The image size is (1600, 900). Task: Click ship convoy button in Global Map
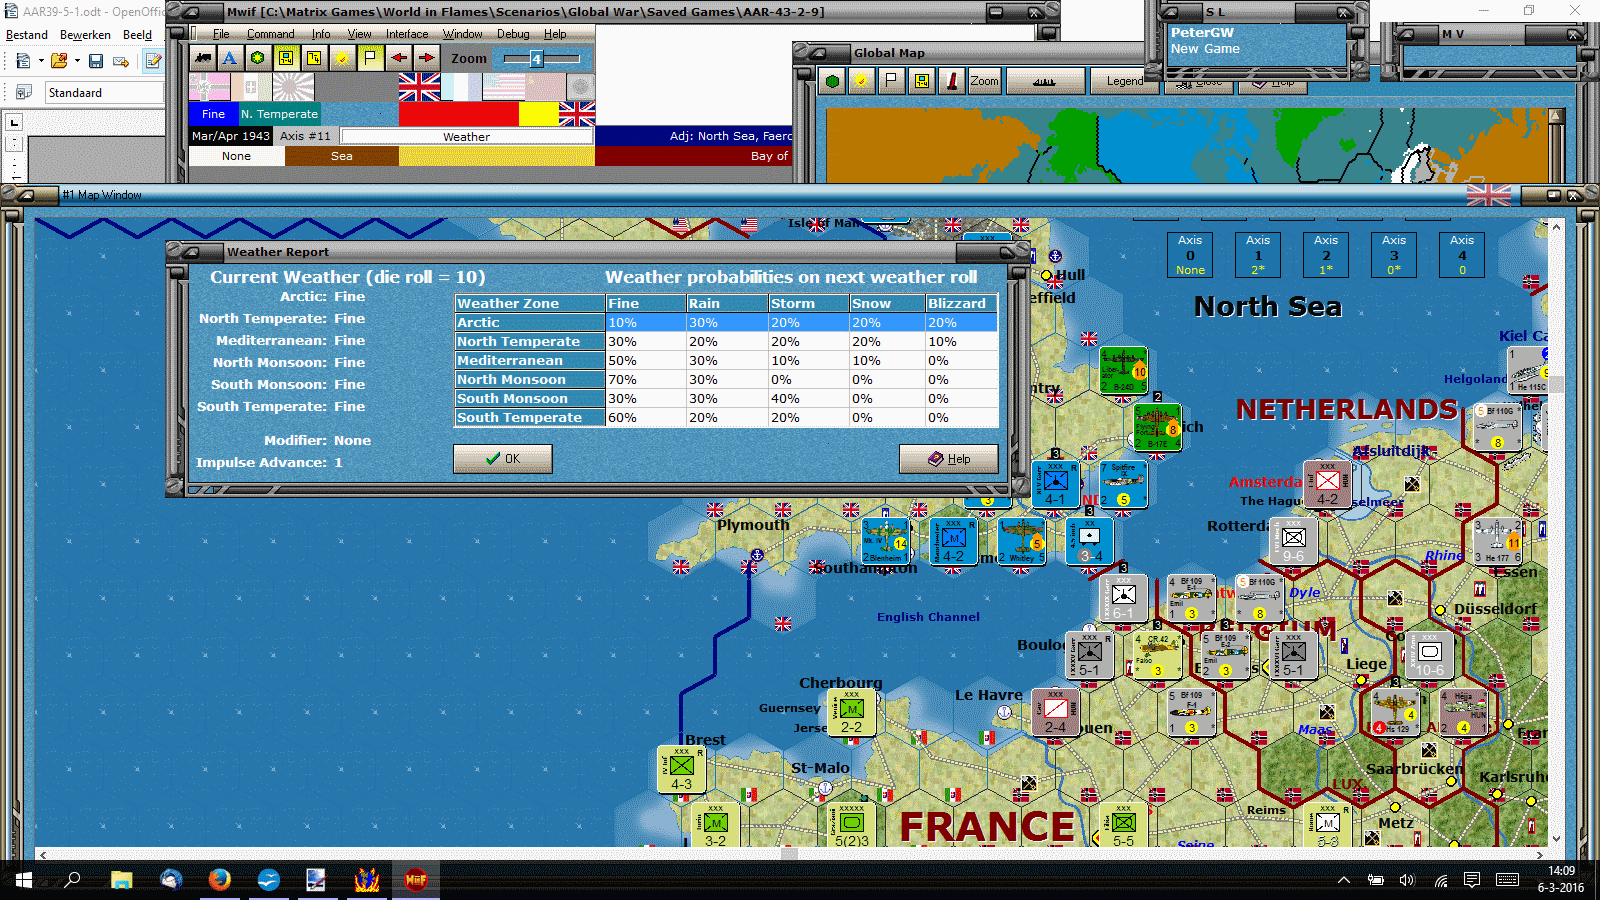[x=1045, y=81]
